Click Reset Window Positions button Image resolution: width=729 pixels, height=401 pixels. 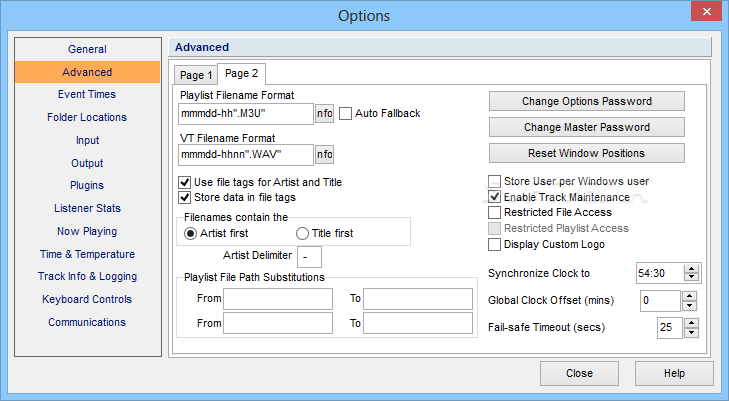click(586, 153)
